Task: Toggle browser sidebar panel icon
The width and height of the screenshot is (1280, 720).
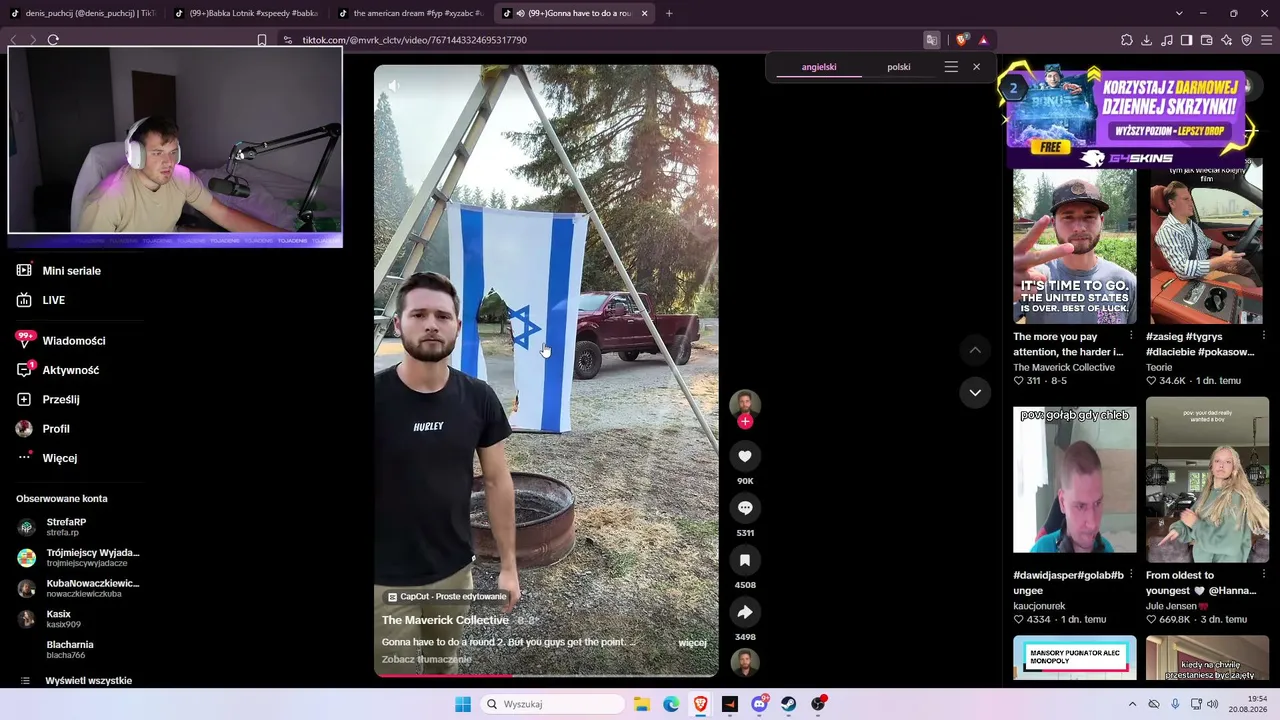Action: click(1187, 40)
